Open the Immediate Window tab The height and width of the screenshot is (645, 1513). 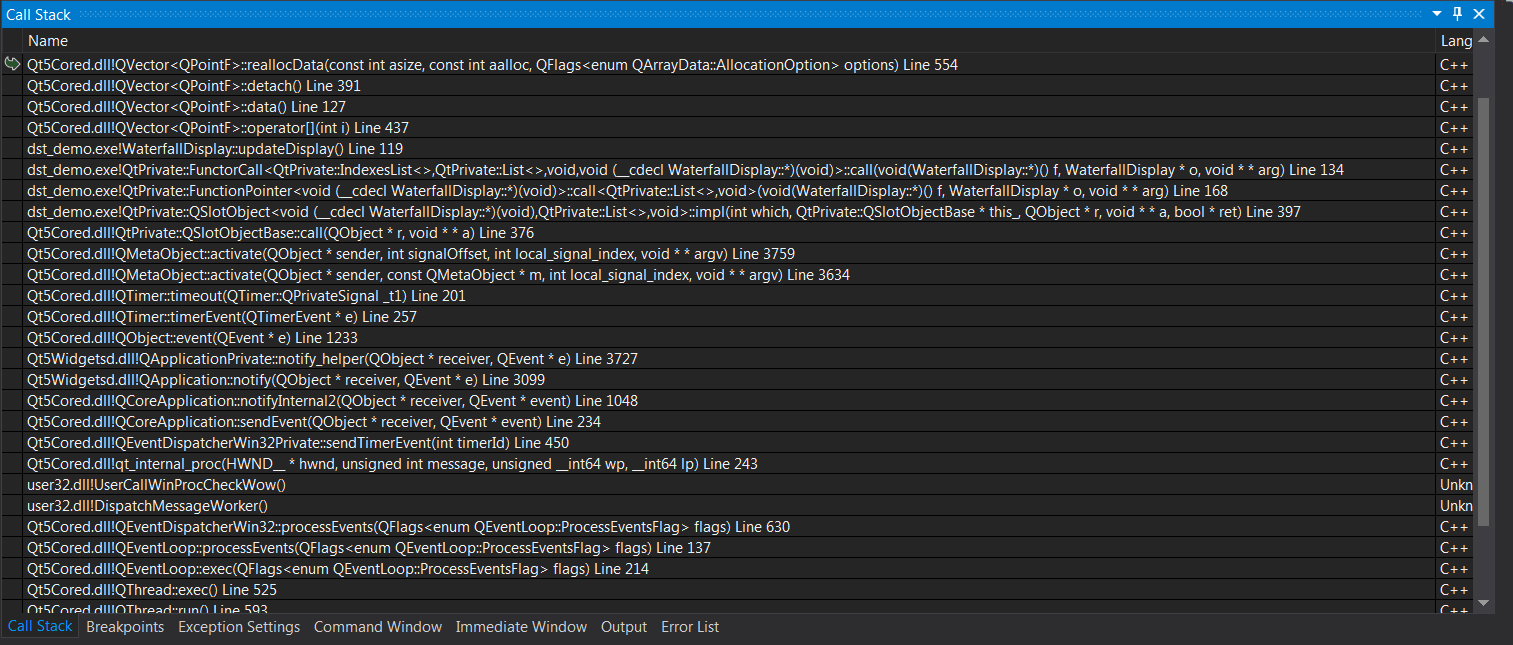(x=521, y=627)
